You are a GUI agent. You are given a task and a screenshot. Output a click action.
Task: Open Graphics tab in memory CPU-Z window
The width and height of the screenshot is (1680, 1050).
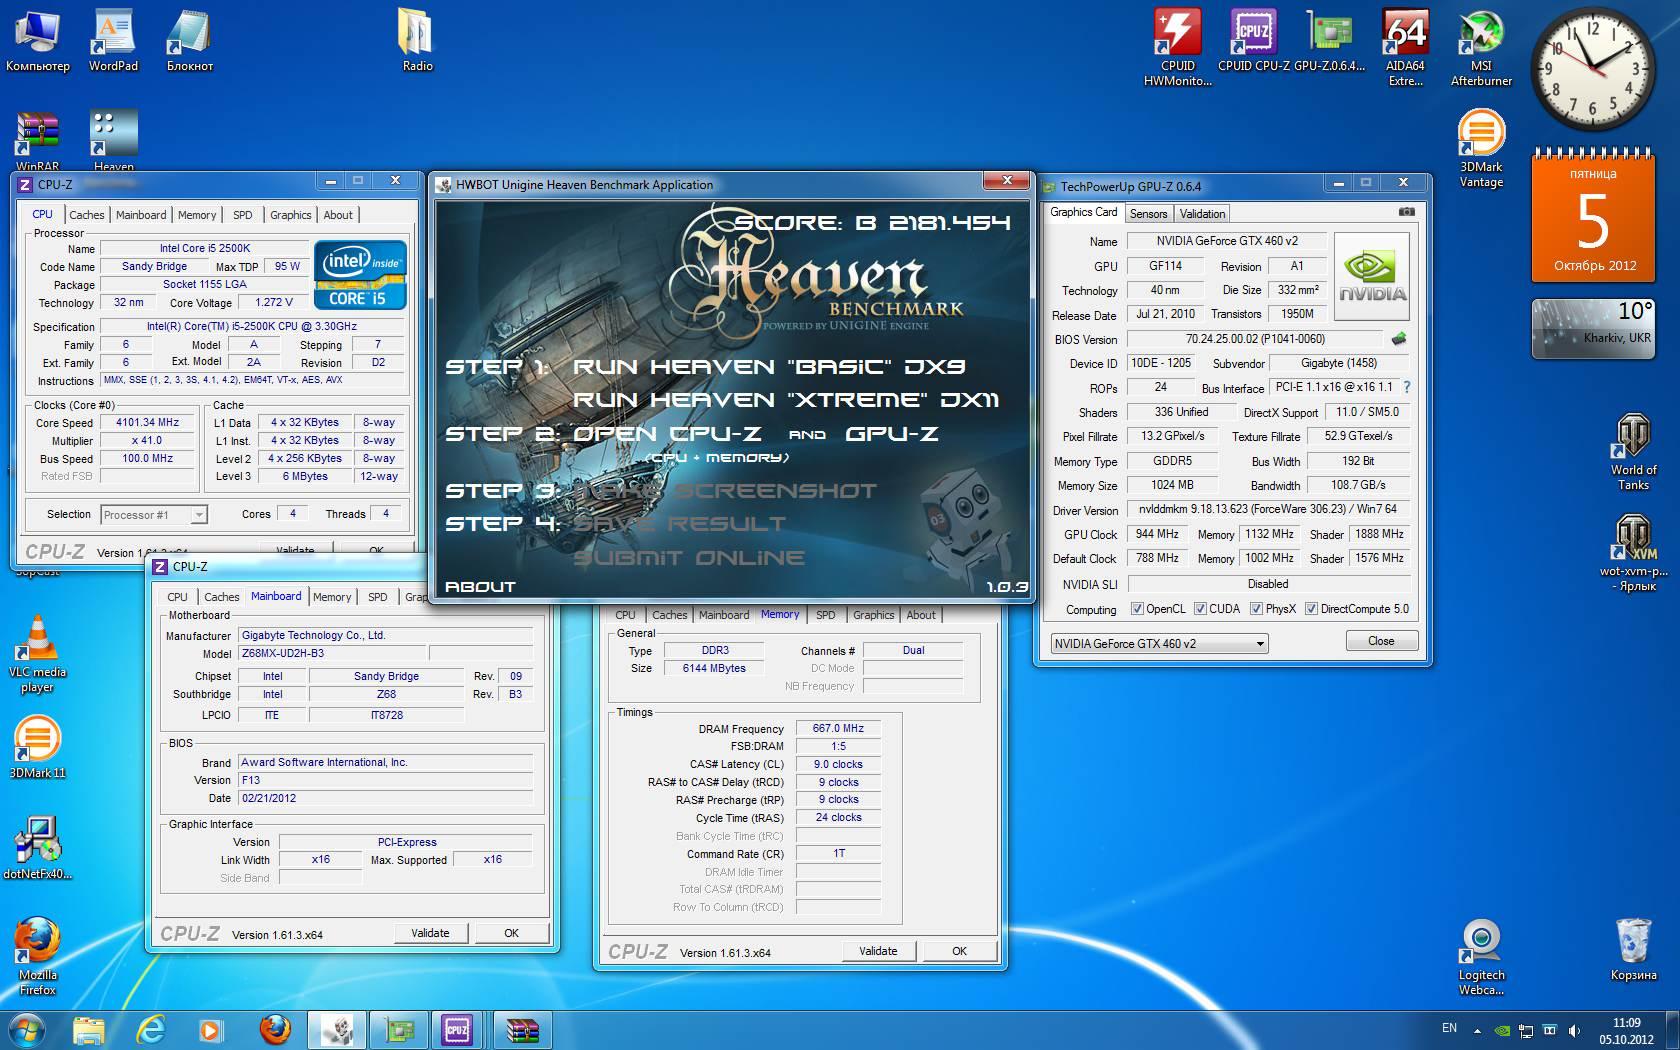pyautogui.click(x=873, y=615)
